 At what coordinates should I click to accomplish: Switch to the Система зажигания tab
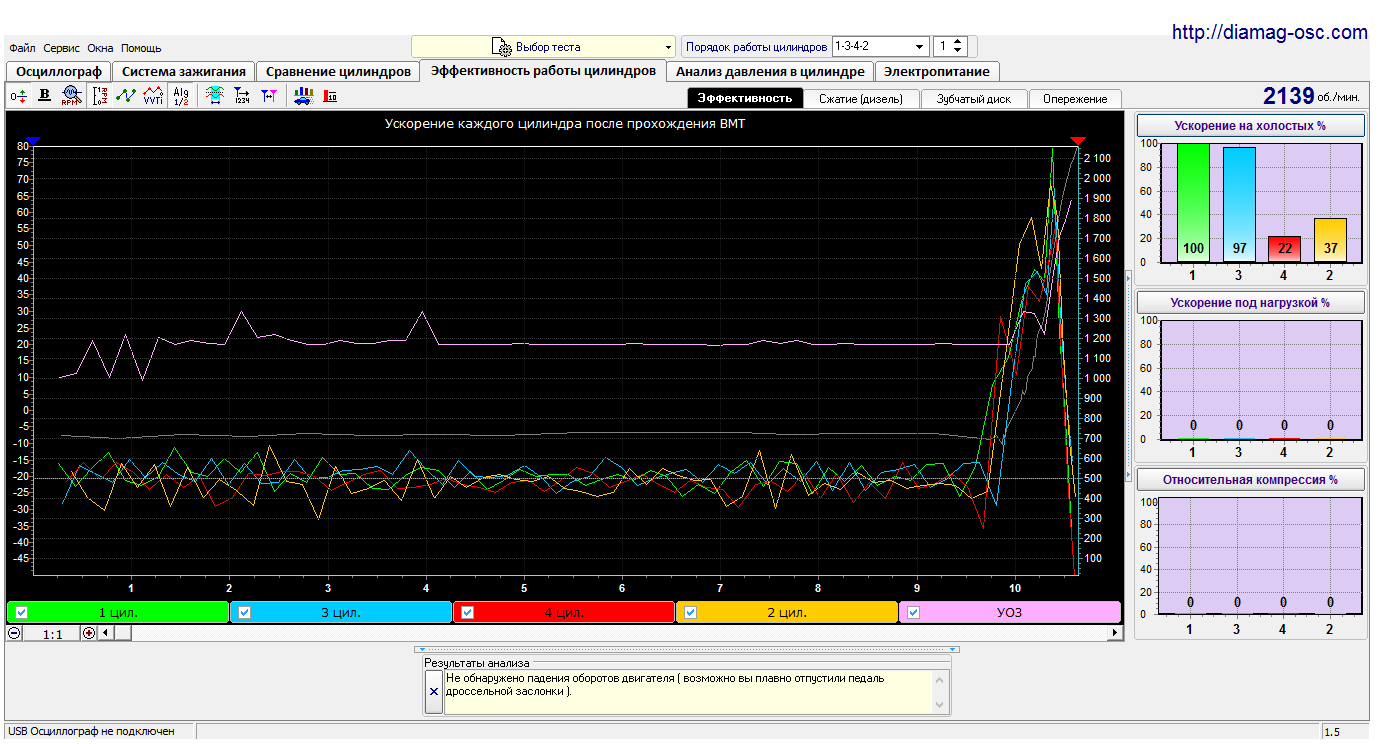point(184,72)
